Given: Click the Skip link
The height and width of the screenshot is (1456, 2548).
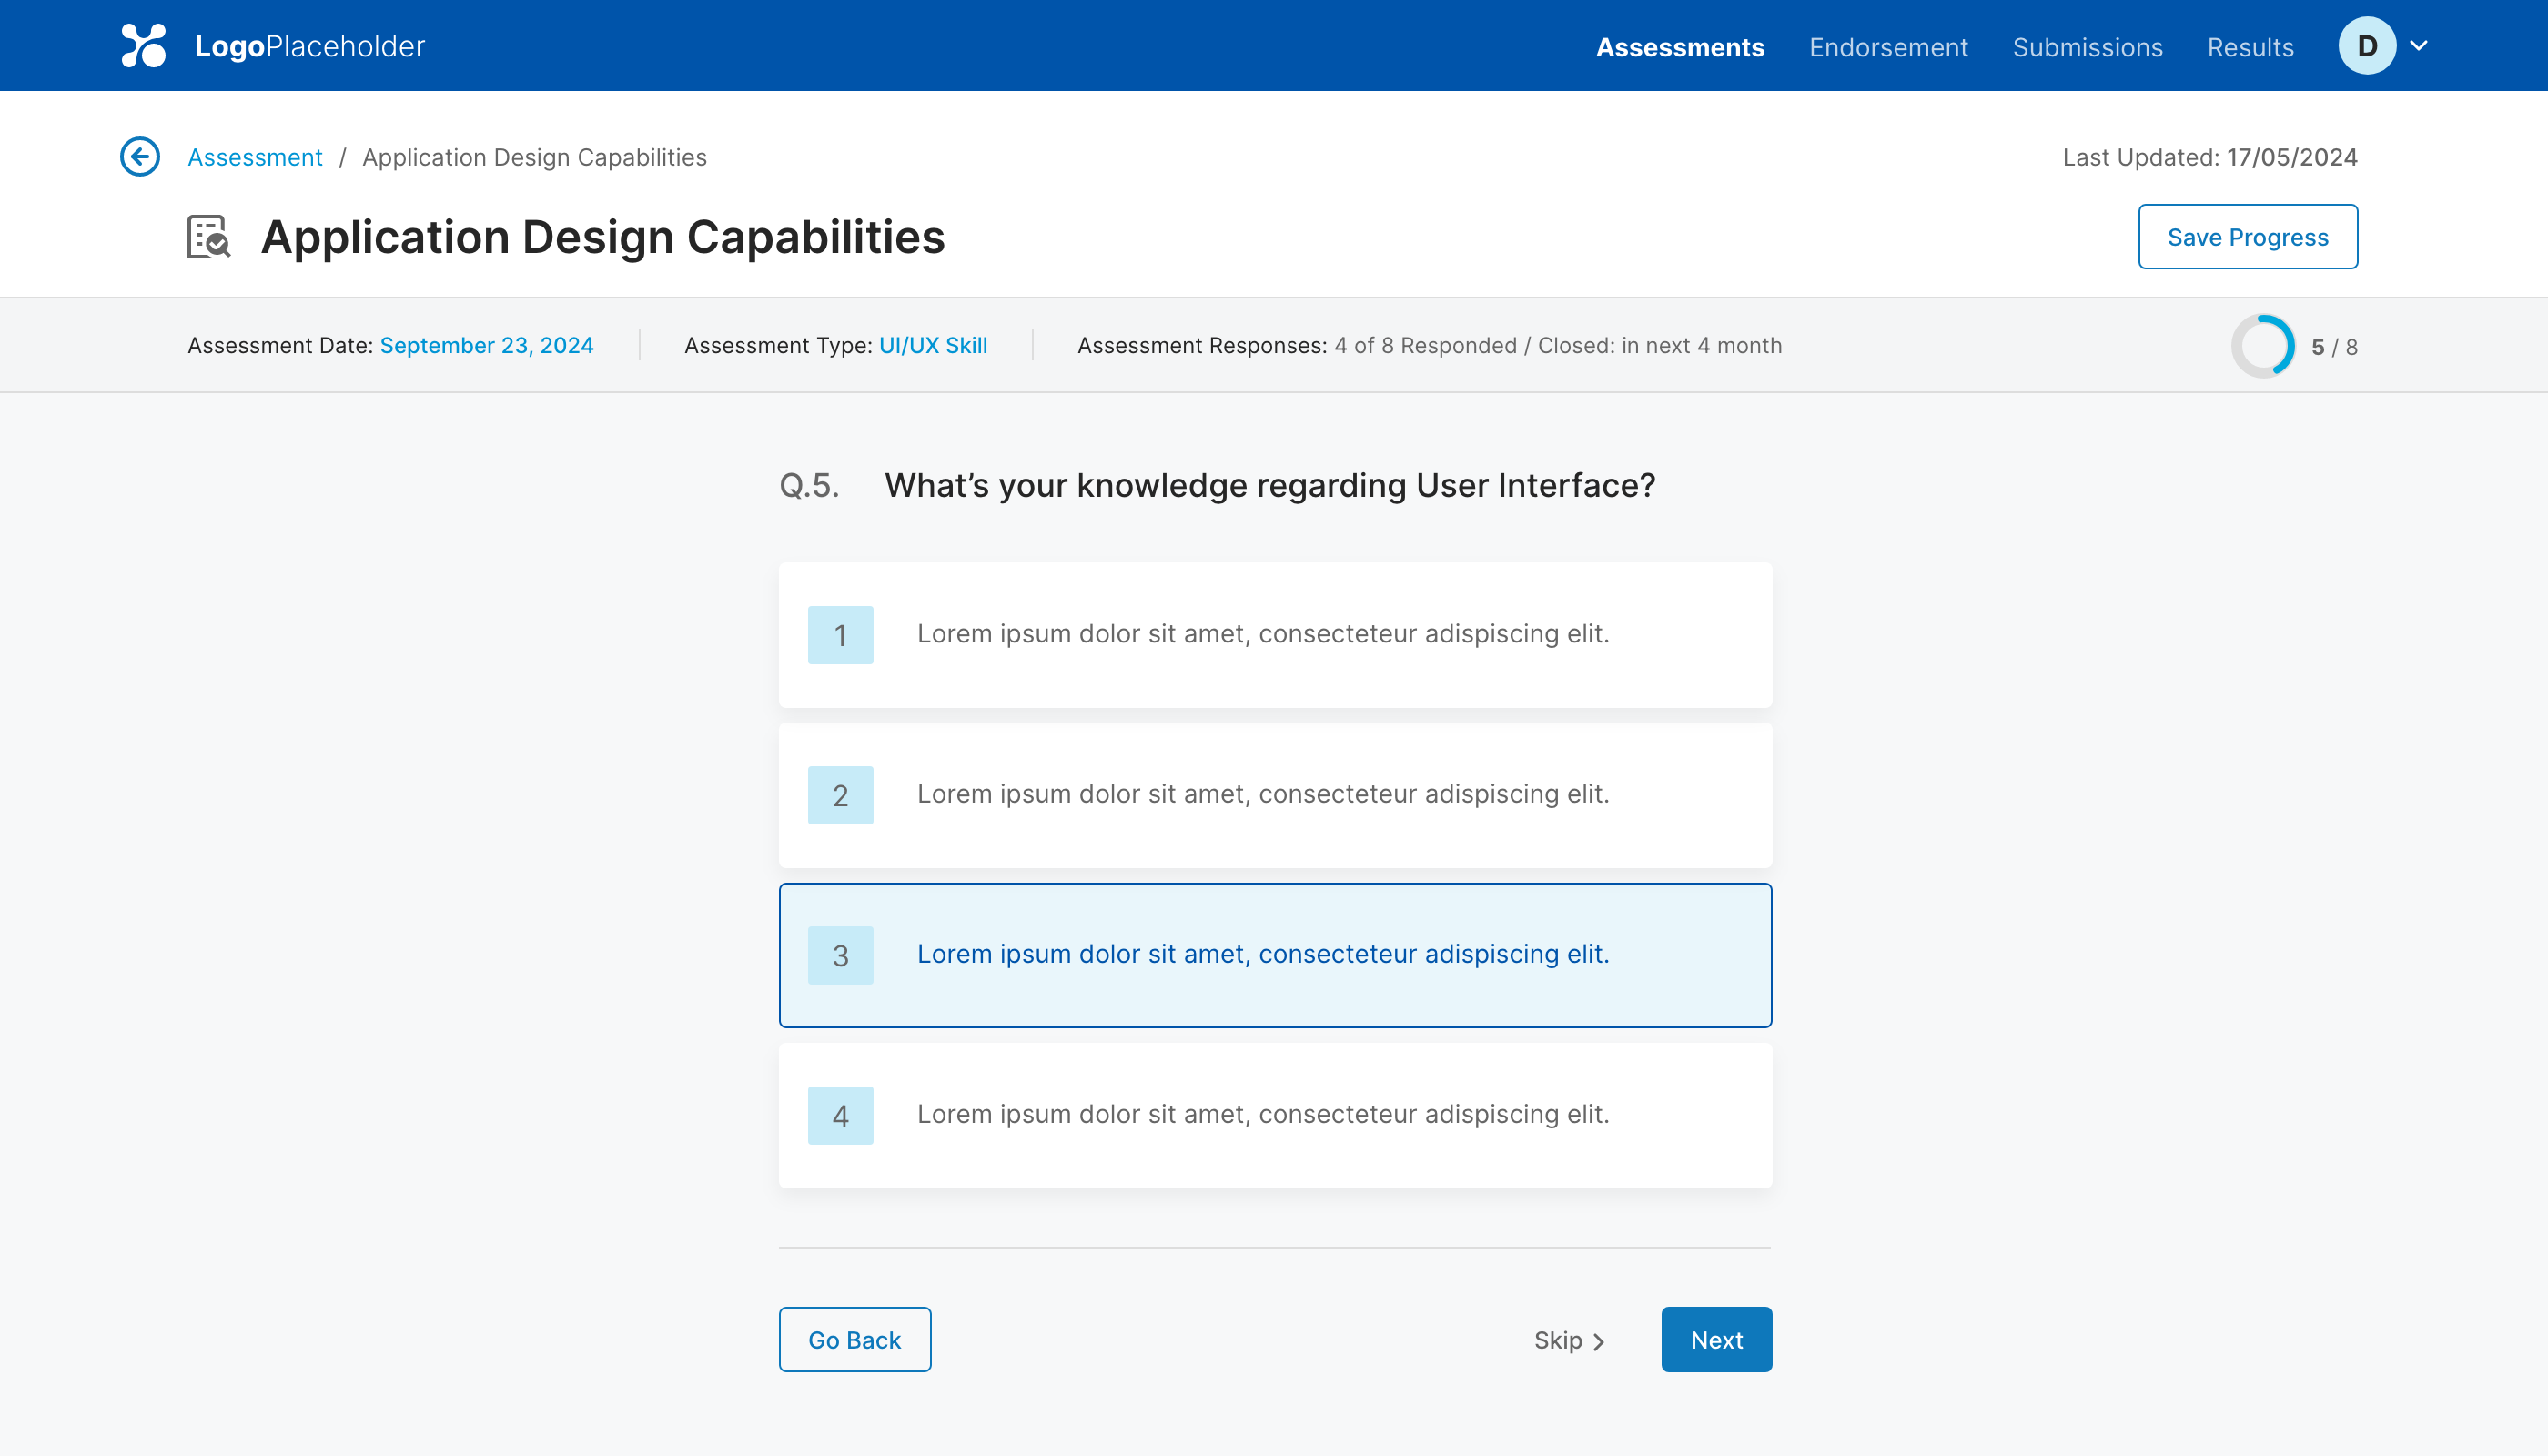Looking at the screenshot, I should coord(1569,1340).
